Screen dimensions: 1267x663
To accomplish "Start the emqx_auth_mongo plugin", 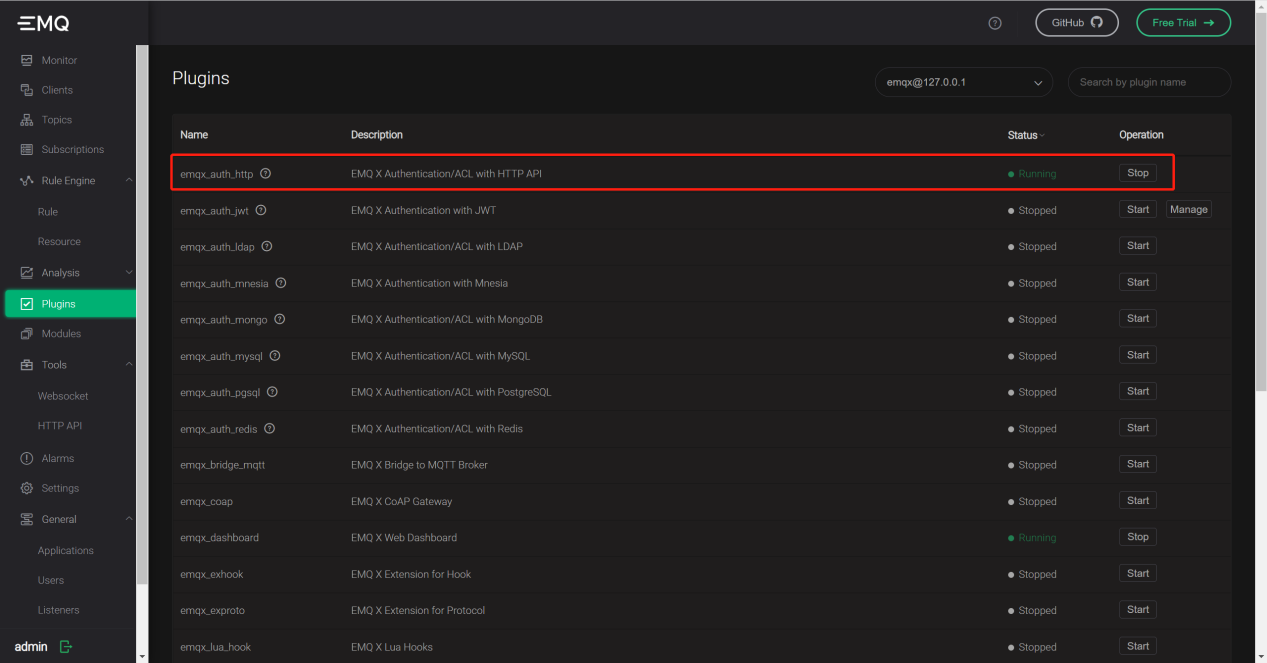I will tap(1138, 318).
